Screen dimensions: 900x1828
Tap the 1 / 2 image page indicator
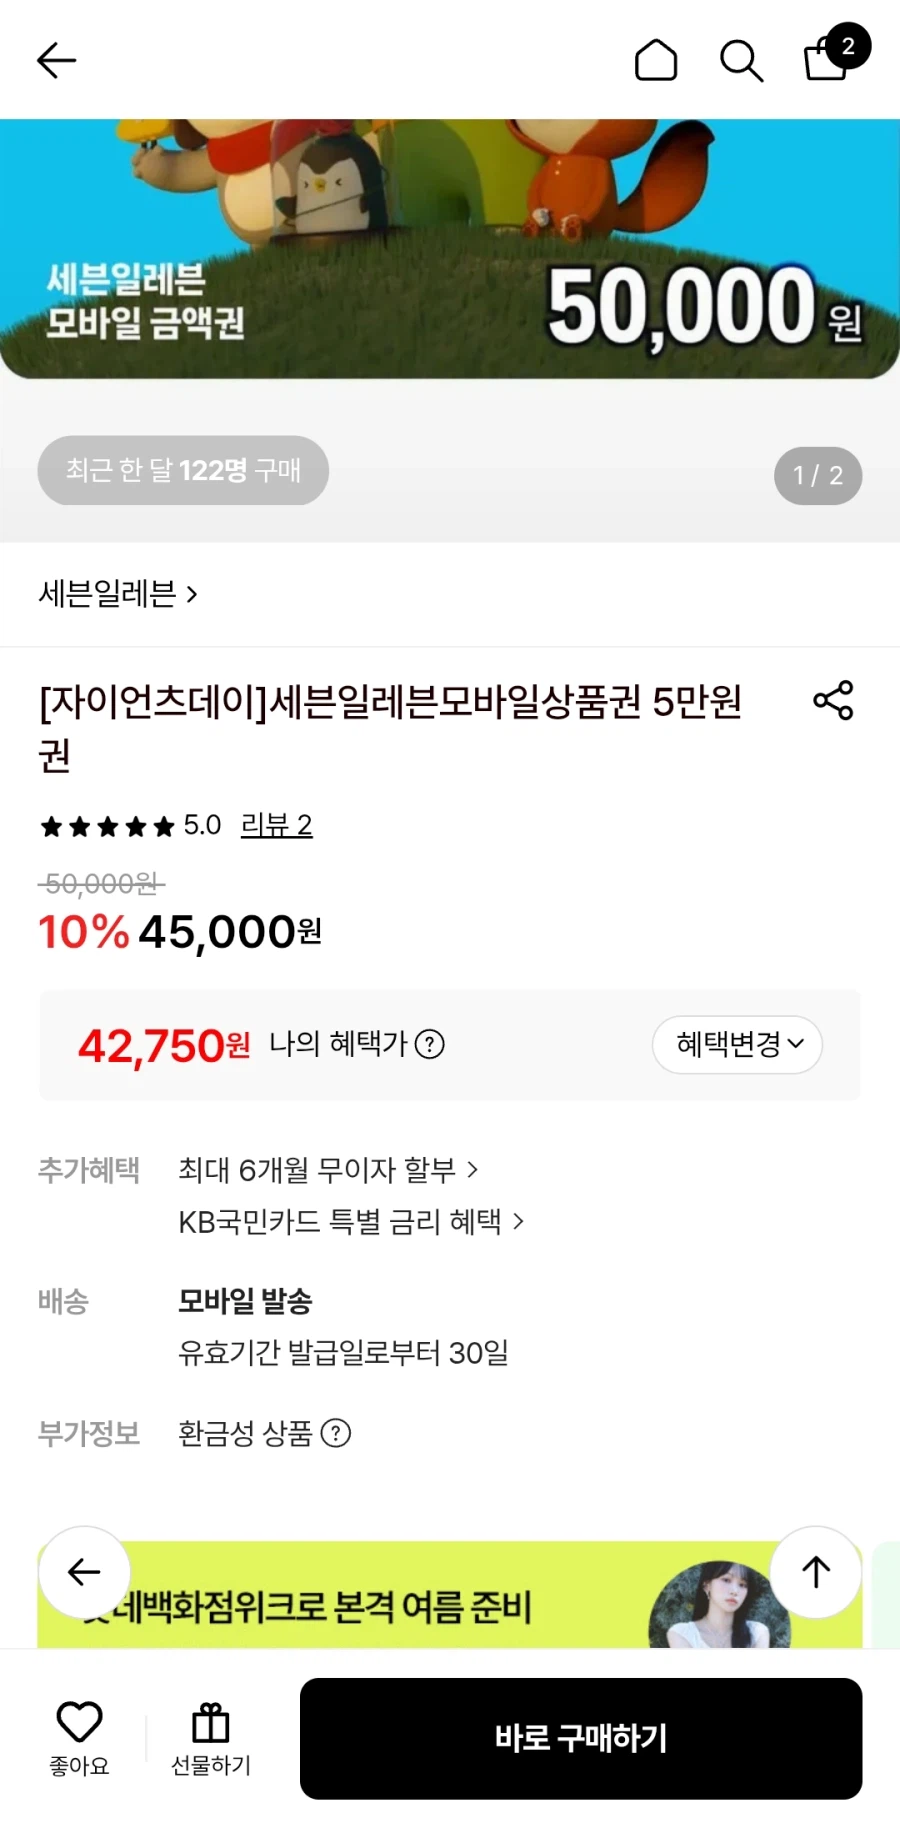818,475
